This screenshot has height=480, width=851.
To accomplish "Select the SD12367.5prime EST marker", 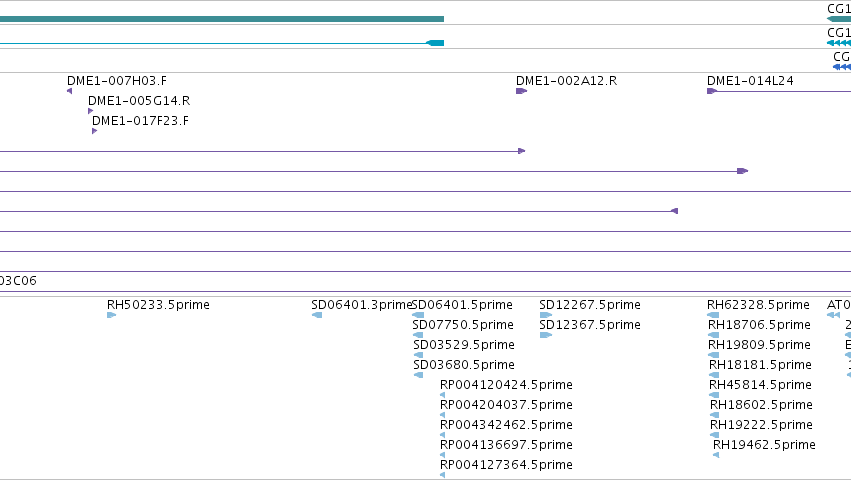I will [546, 335].
